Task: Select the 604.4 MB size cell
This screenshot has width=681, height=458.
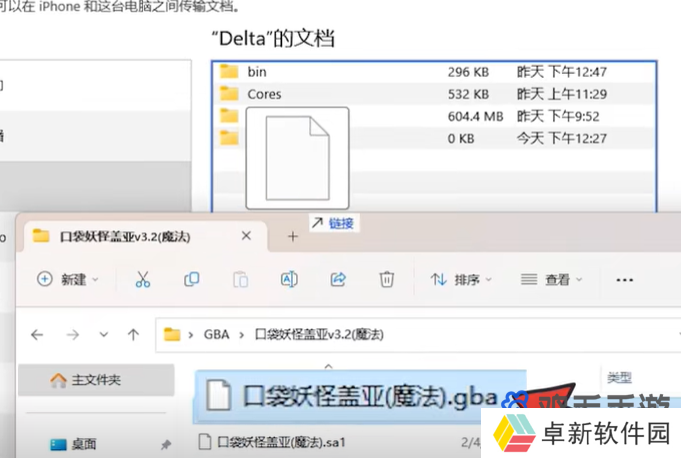Action: click(x=475, y=116)
